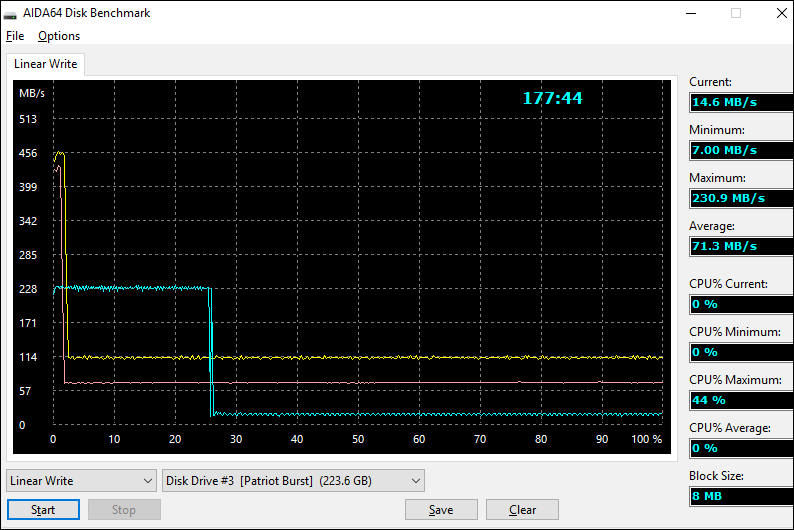Click the 50 x-axis label
Screen dimensions: 794x530
(x=358, y=439)
